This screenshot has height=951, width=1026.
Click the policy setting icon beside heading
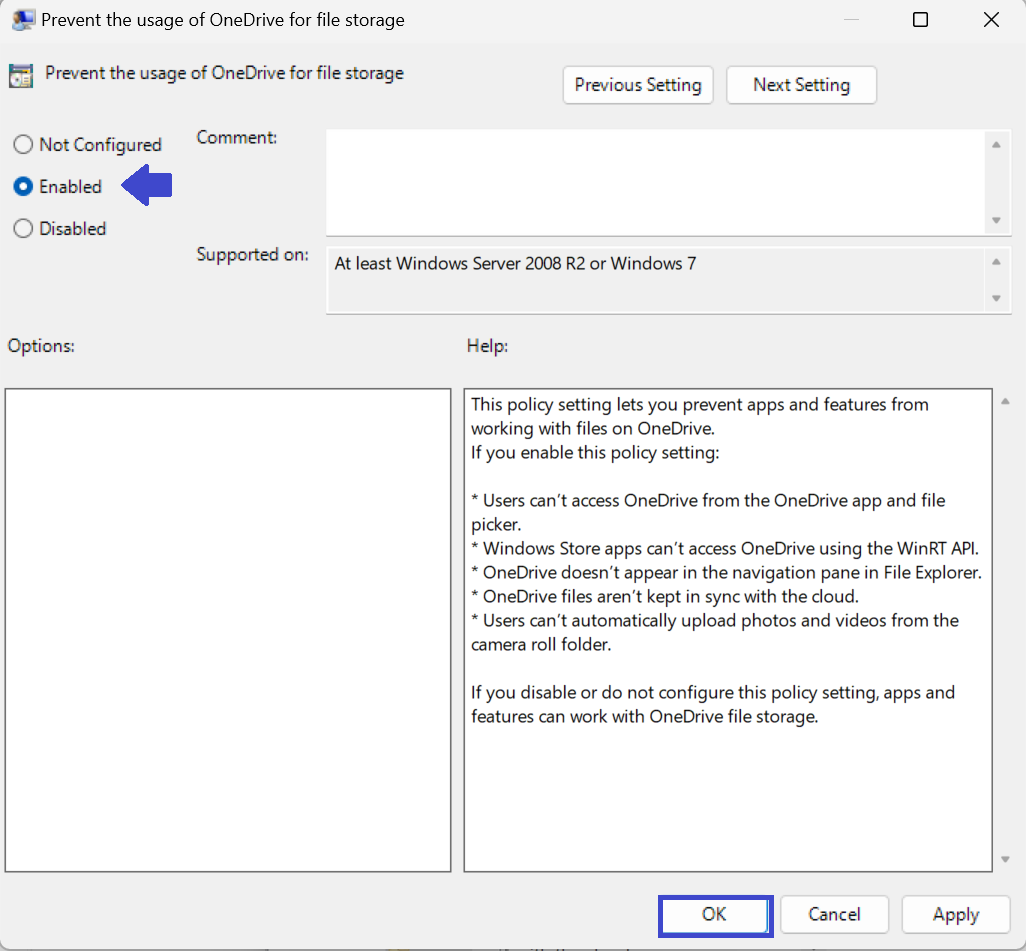tap(21, 76)
